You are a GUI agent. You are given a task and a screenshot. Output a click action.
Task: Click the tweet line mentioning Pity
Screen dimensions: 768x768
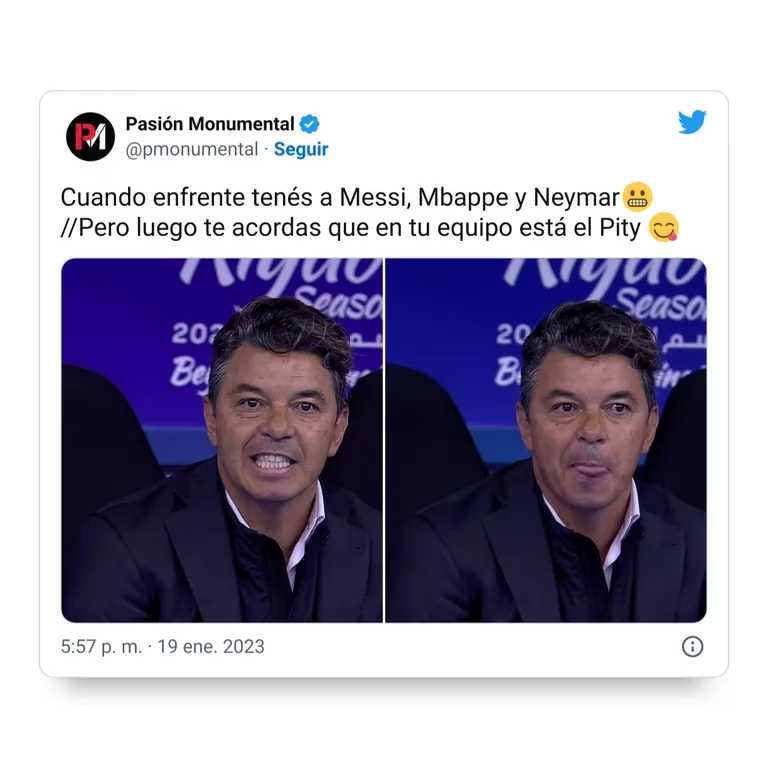(370, 228)
